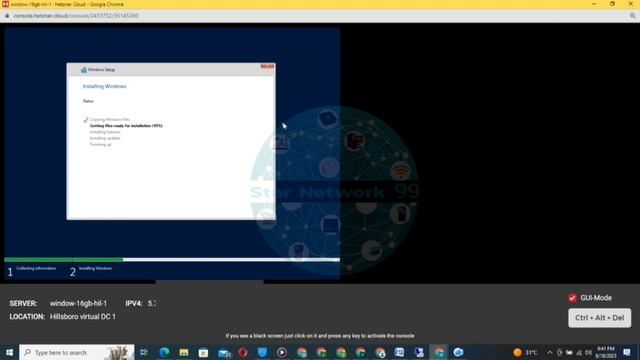
Task: Click the 'Installing updates' step text
Action: (x=105, y=138)
